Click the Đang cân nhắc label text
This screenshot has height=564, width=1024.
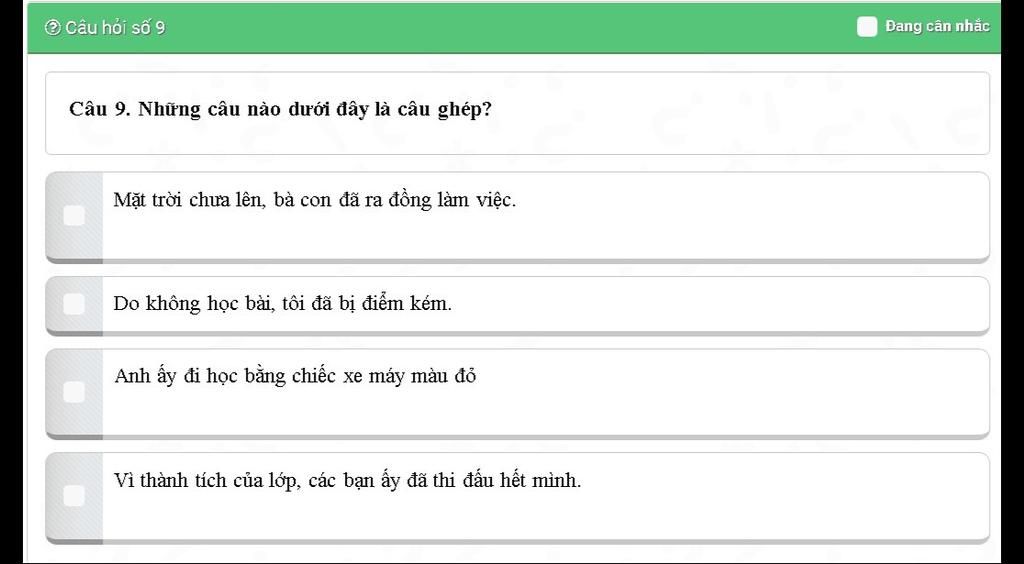(937, 27)
